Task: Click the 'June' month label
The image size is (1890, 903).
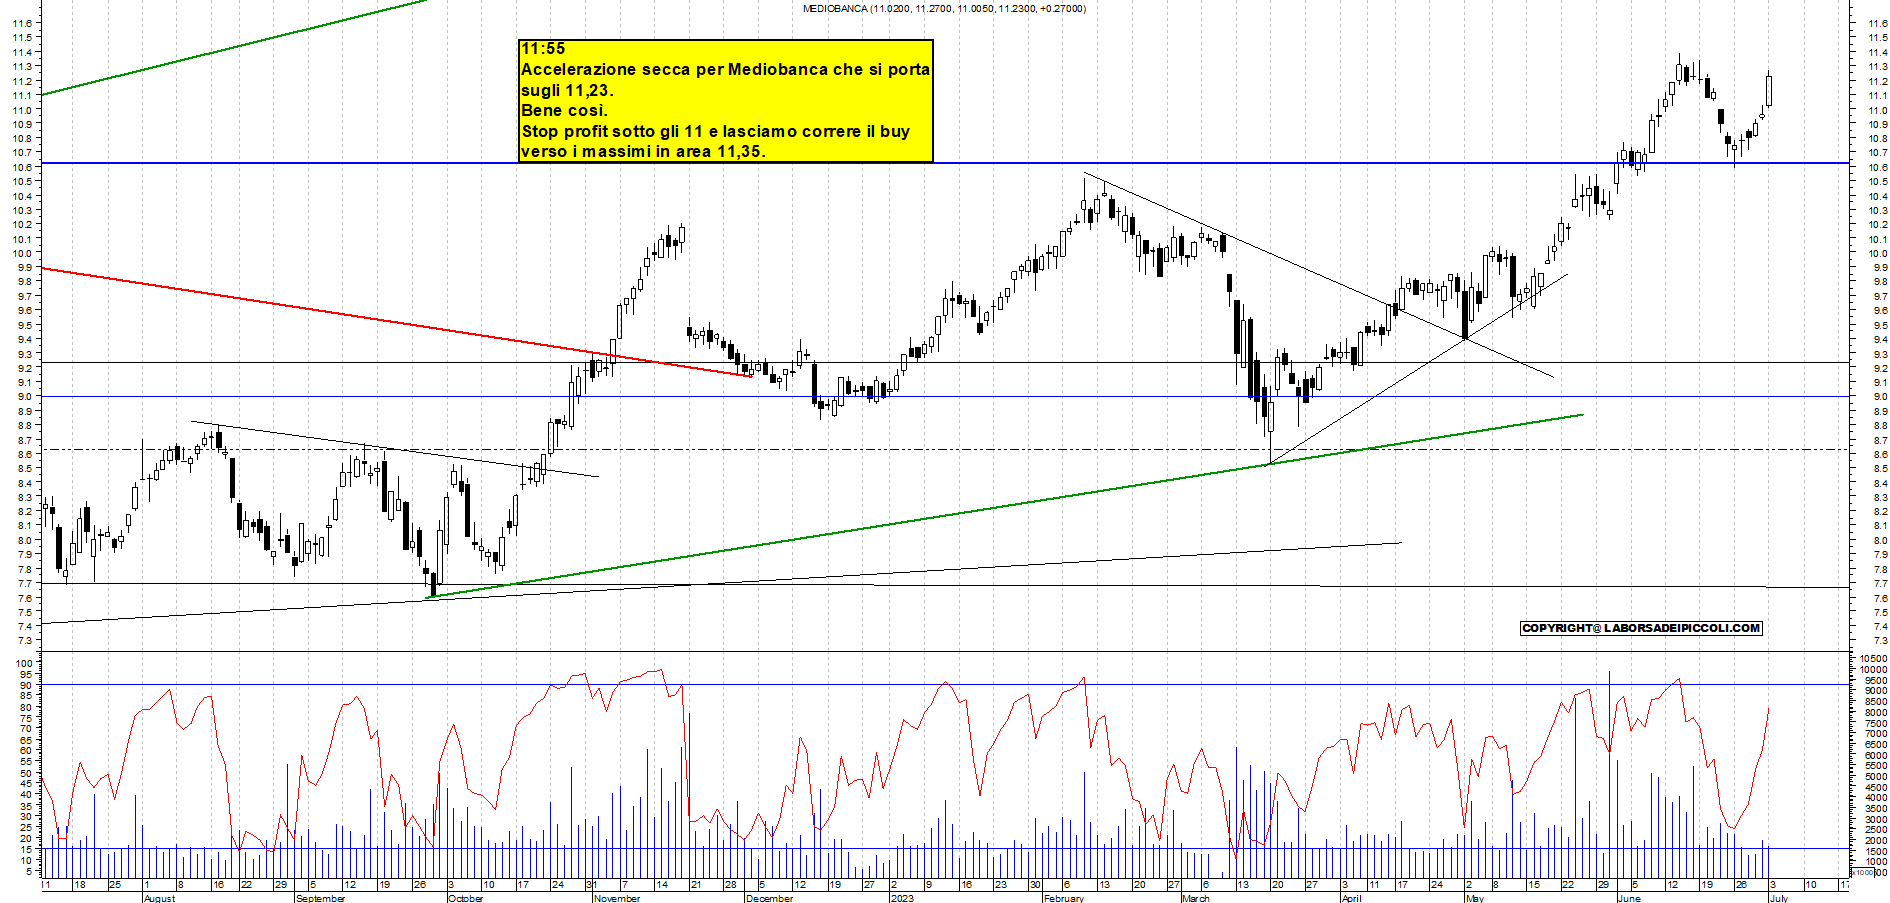Action: [x=1629, y=898]
